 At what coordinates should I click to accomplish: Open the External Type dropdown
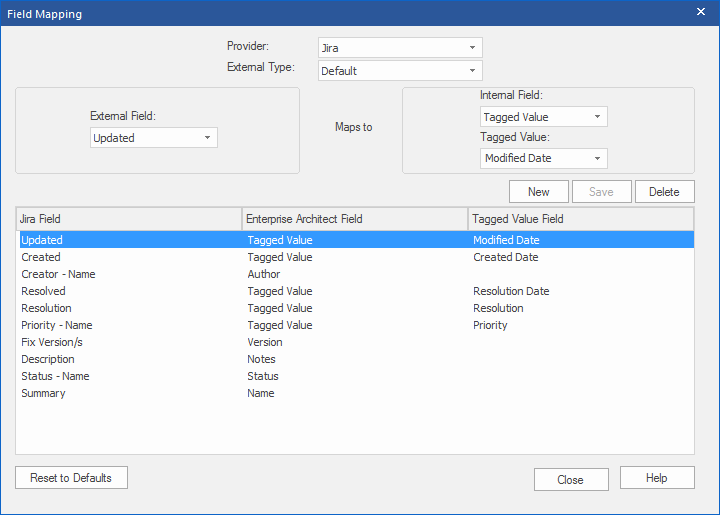tap(400, 71)
